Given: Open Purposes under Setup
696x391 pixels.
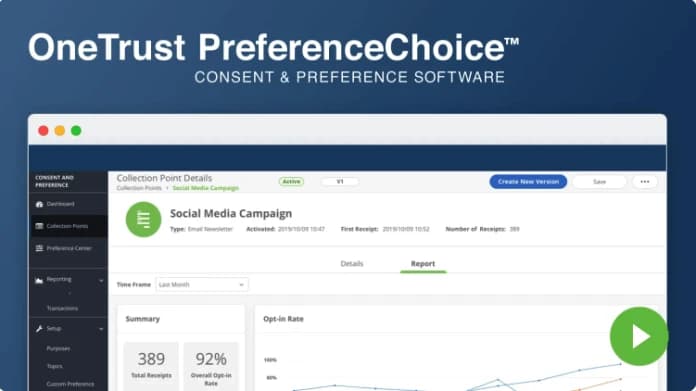Looking at the screenshot, I should coord(58,348).
